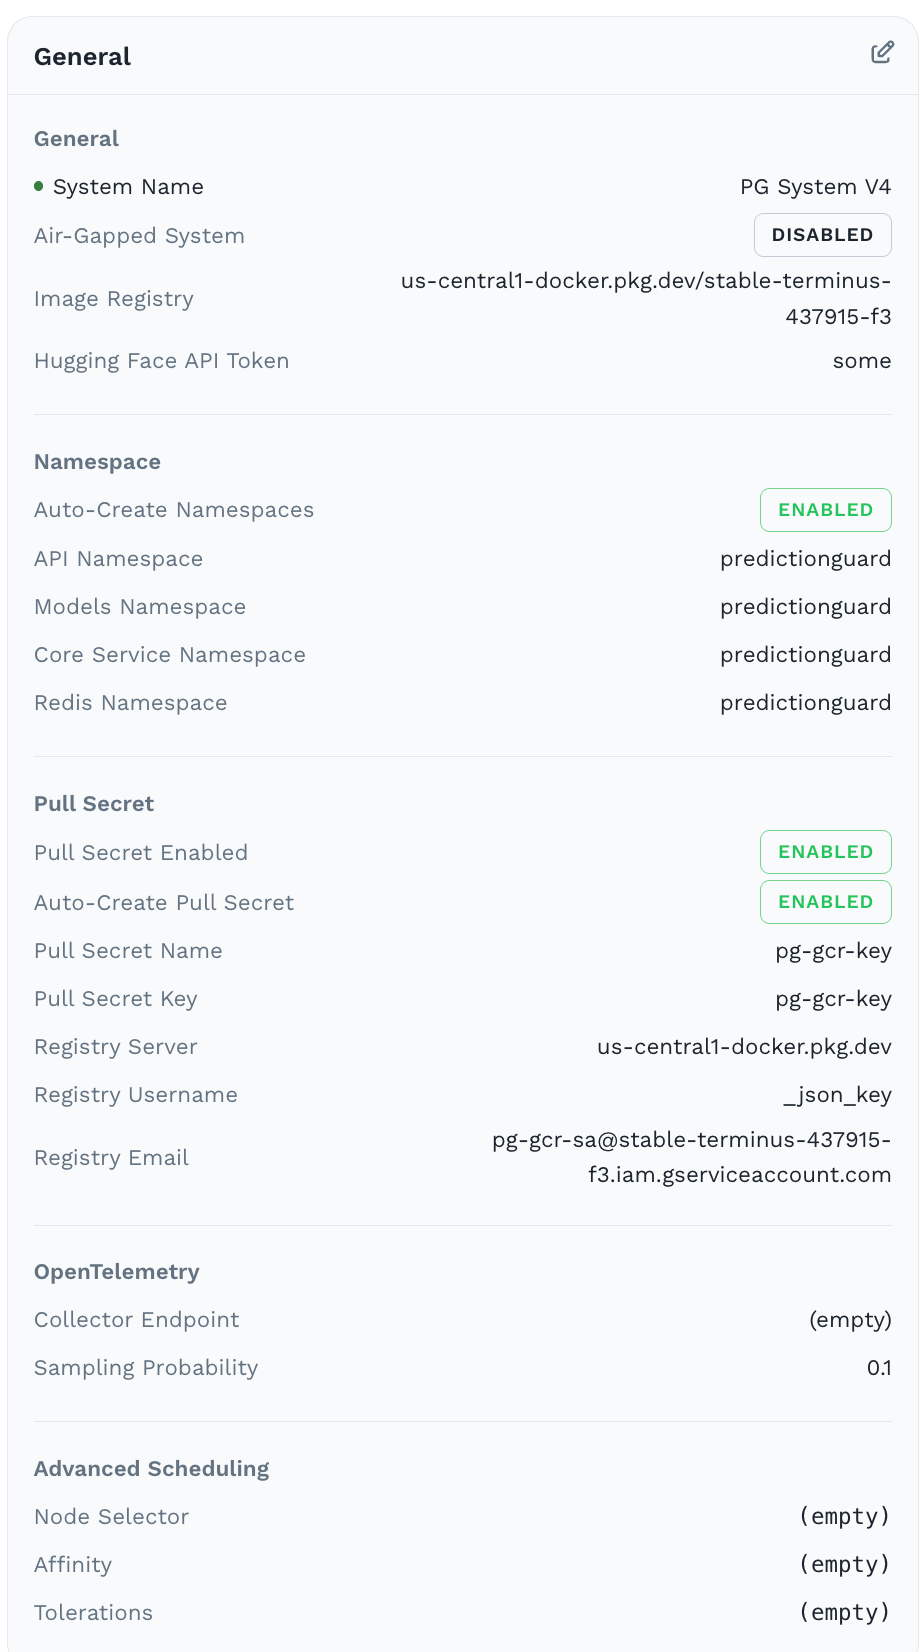This screenshot has width=922, height=1652.
Task: Select the Registry Email address text
Action: (691, 1157)
